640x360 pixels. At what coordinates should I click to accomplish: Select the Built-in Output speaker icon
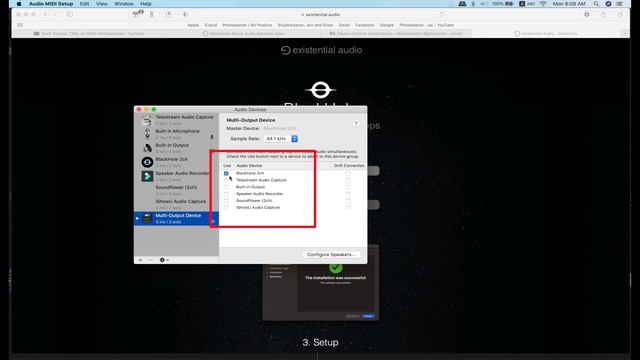147,148
